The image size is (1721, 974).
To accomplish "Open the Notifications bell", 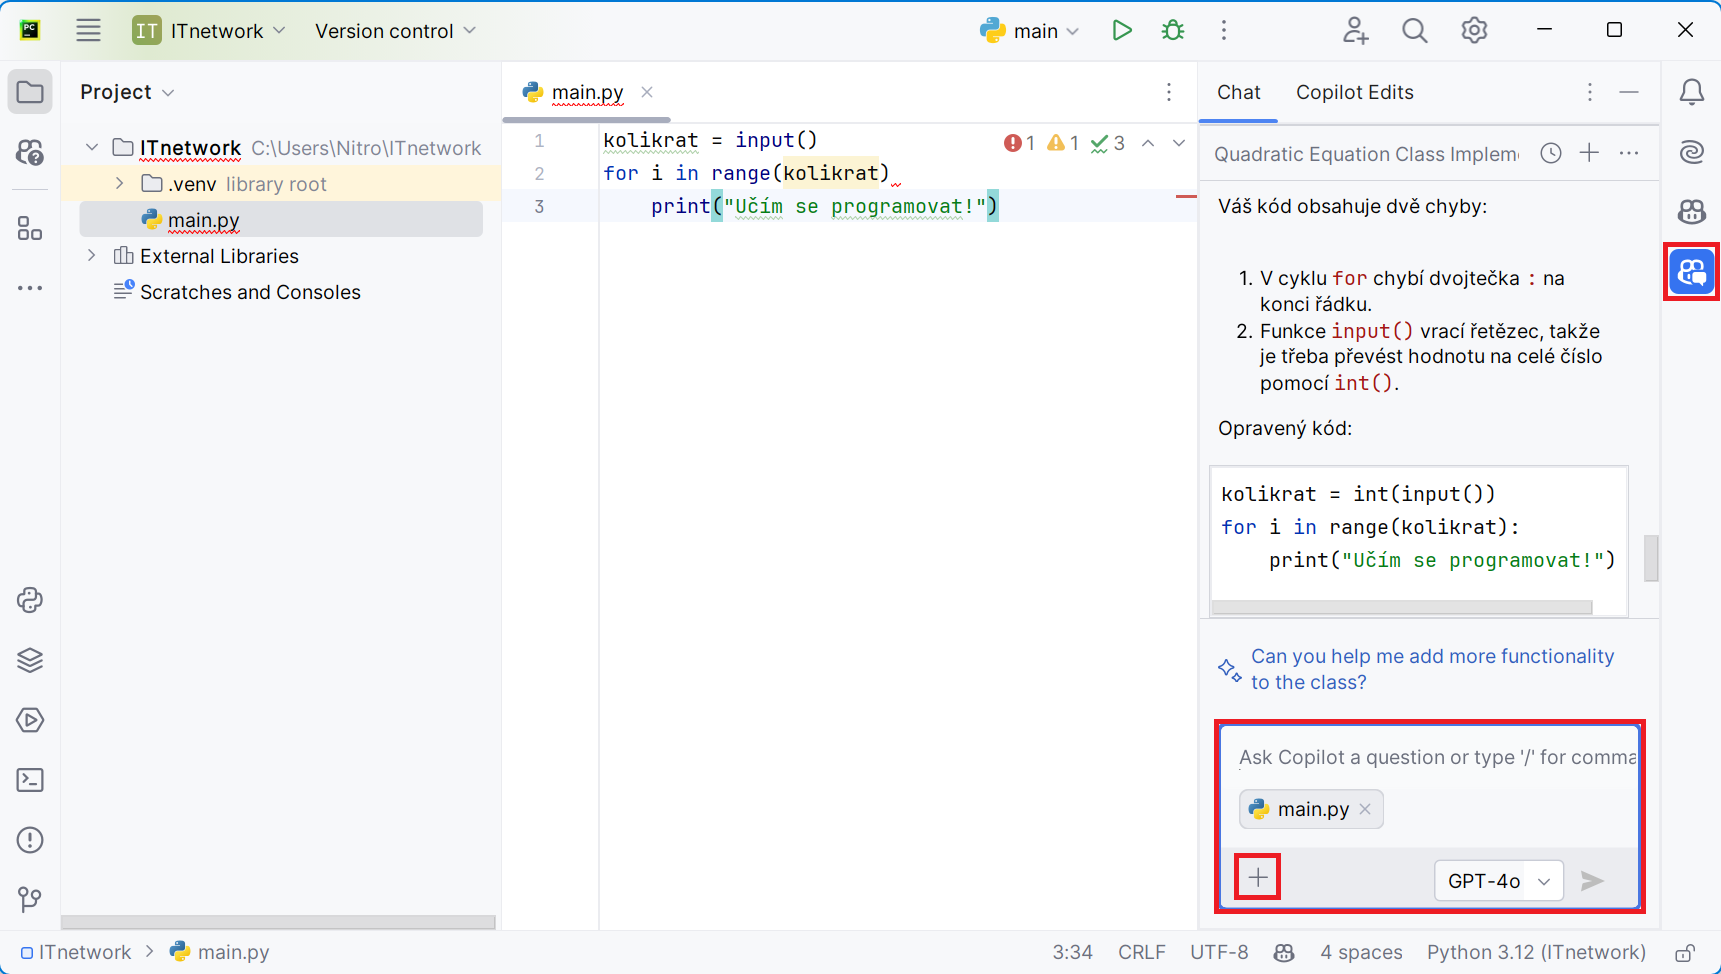I will pos(1691,92).
